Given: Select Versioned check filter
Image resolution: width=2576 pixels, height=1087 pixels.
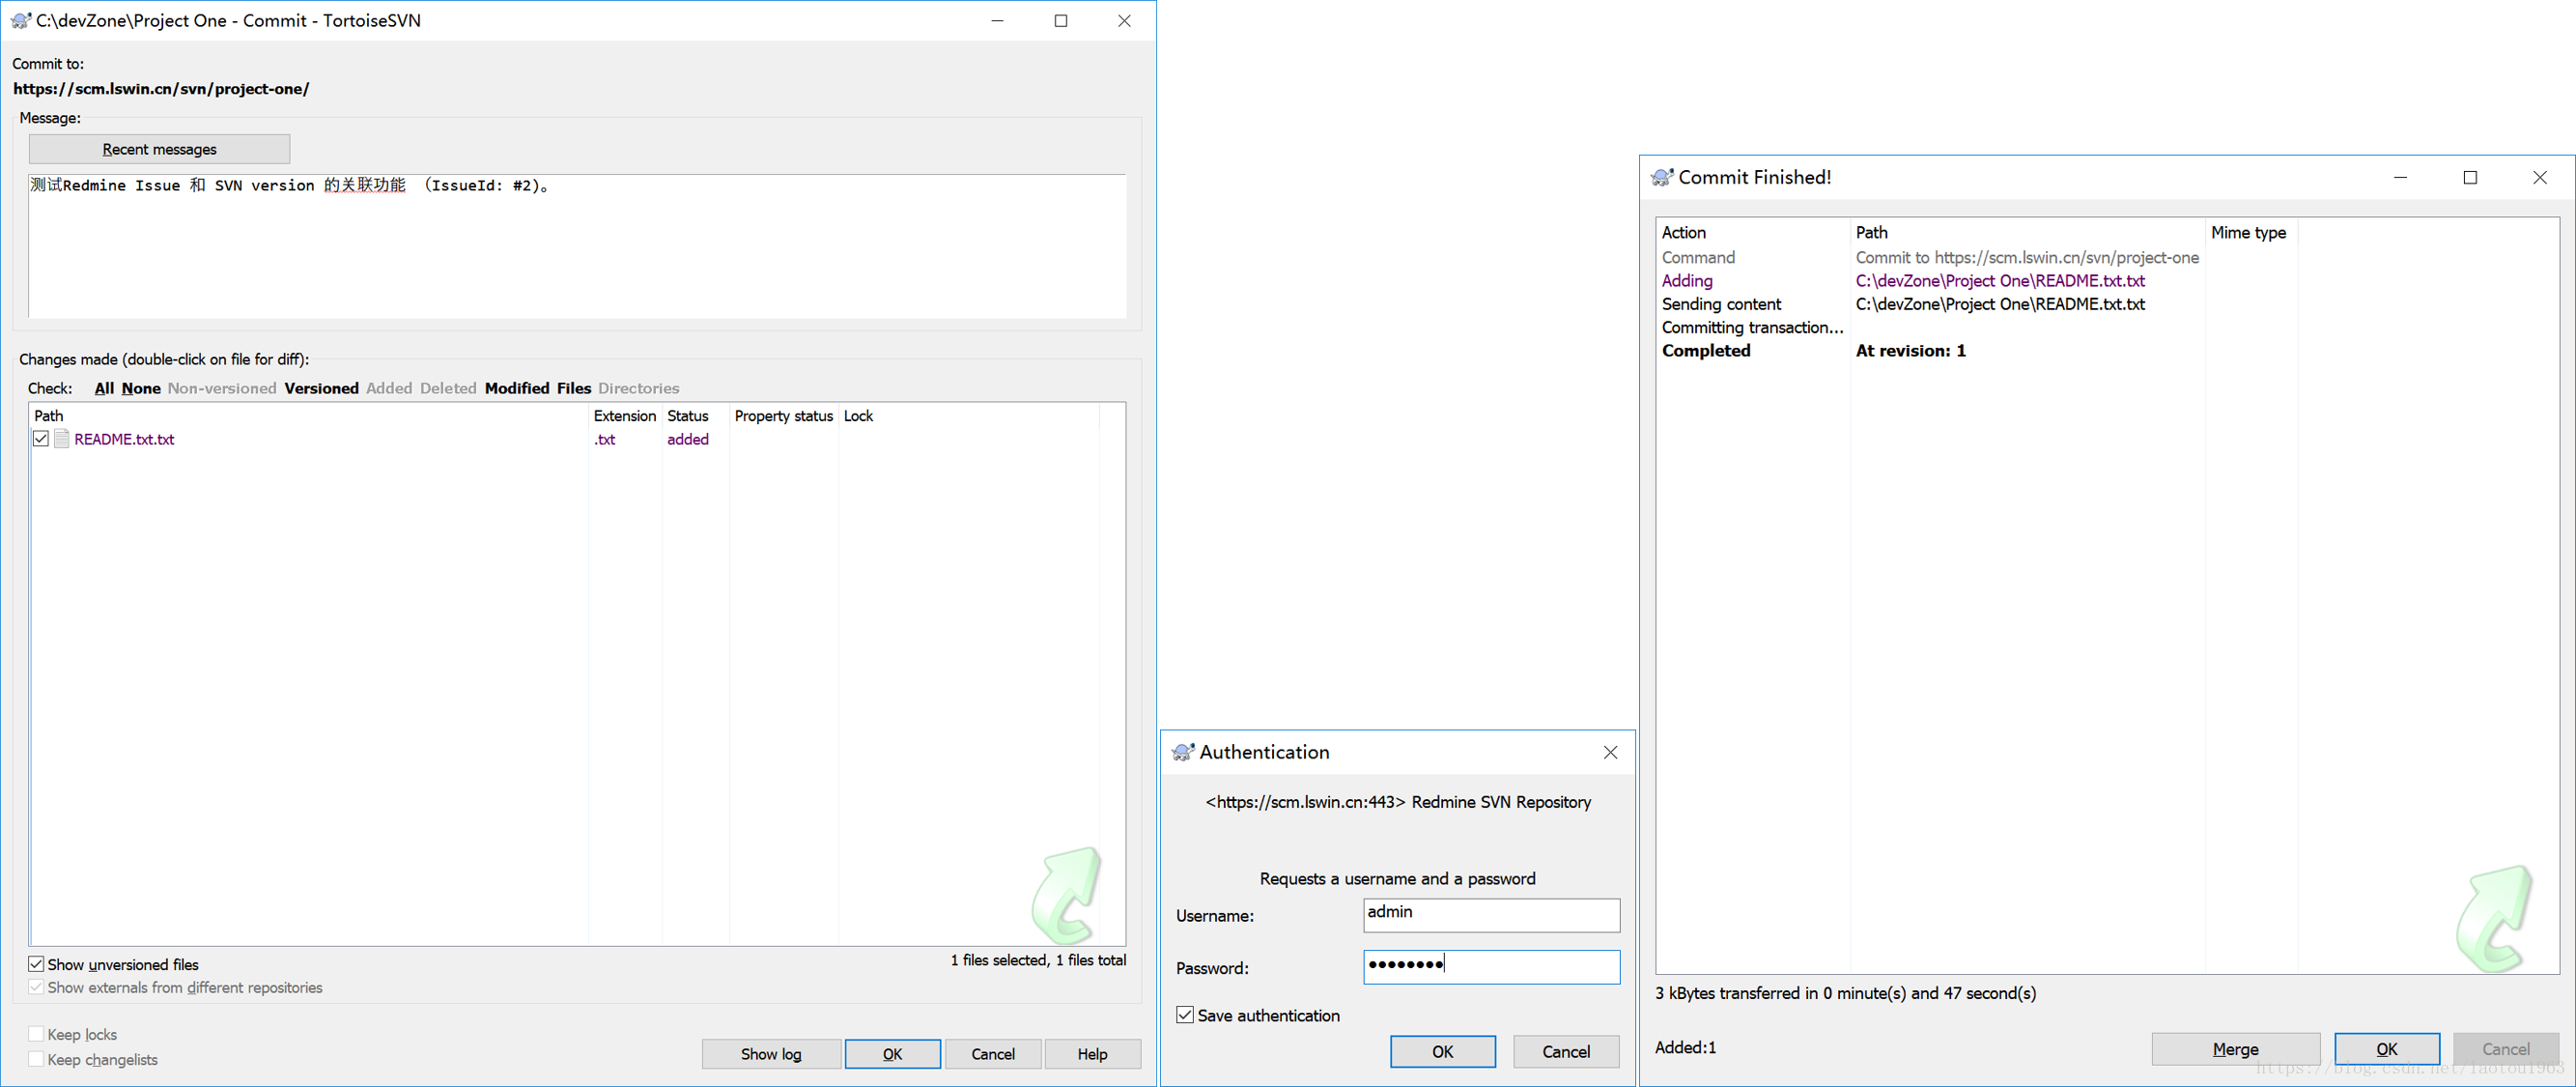Looking at the screenshot, I should 321,388.
